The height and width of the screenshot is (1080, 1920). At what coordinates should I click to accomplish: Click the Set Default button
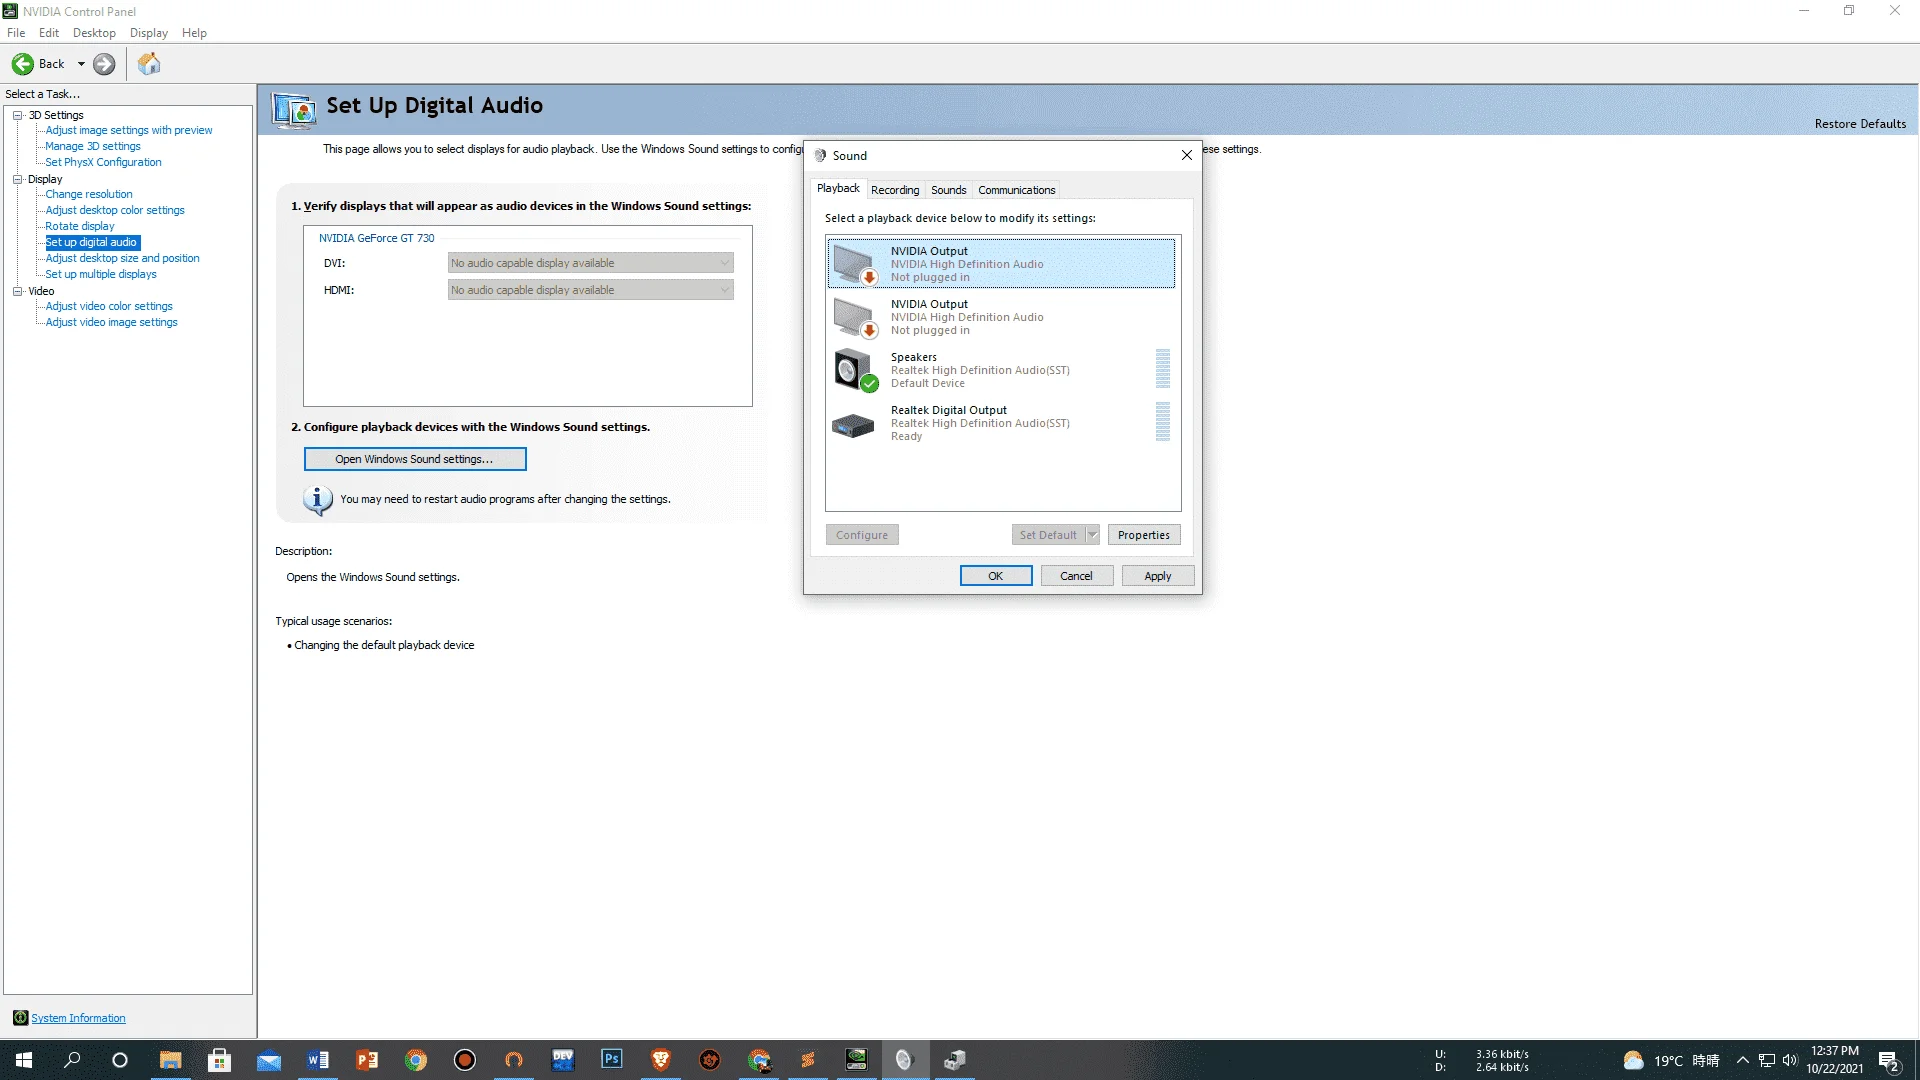point(1048,535)
